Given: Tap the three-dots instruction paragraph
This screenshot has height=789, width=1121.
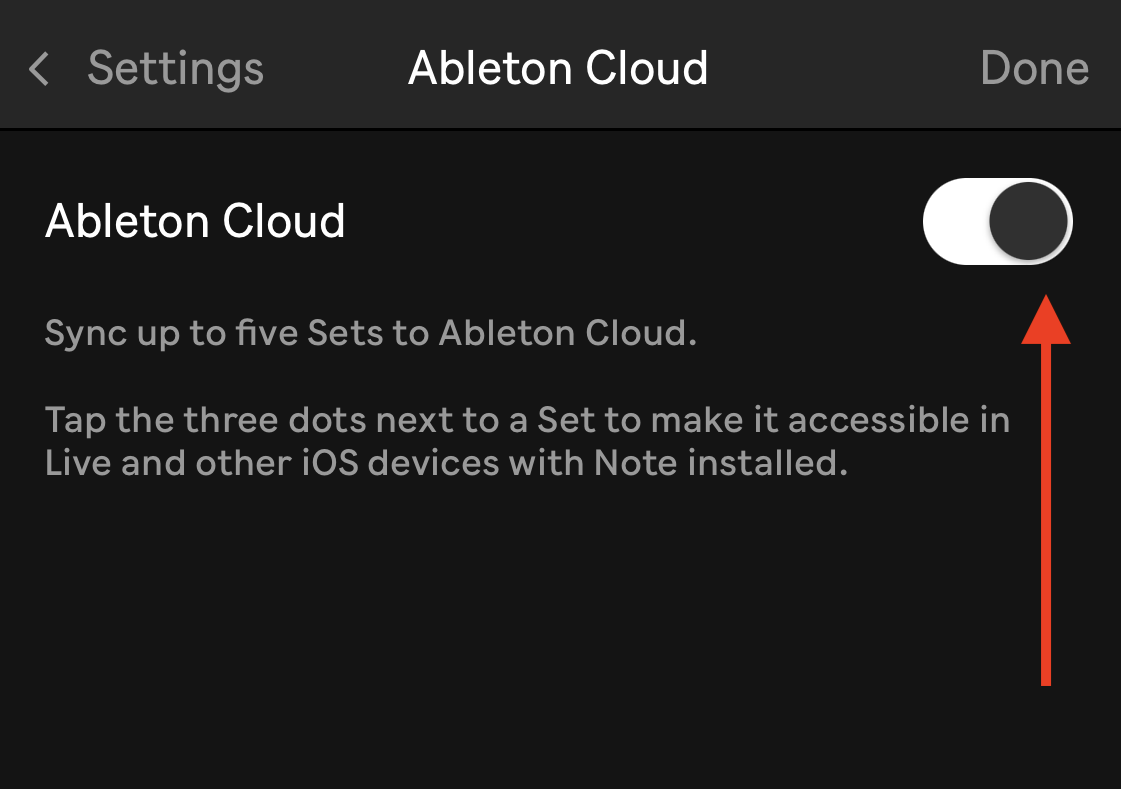Looking at the screenshot, I should (x=527, y=440).
